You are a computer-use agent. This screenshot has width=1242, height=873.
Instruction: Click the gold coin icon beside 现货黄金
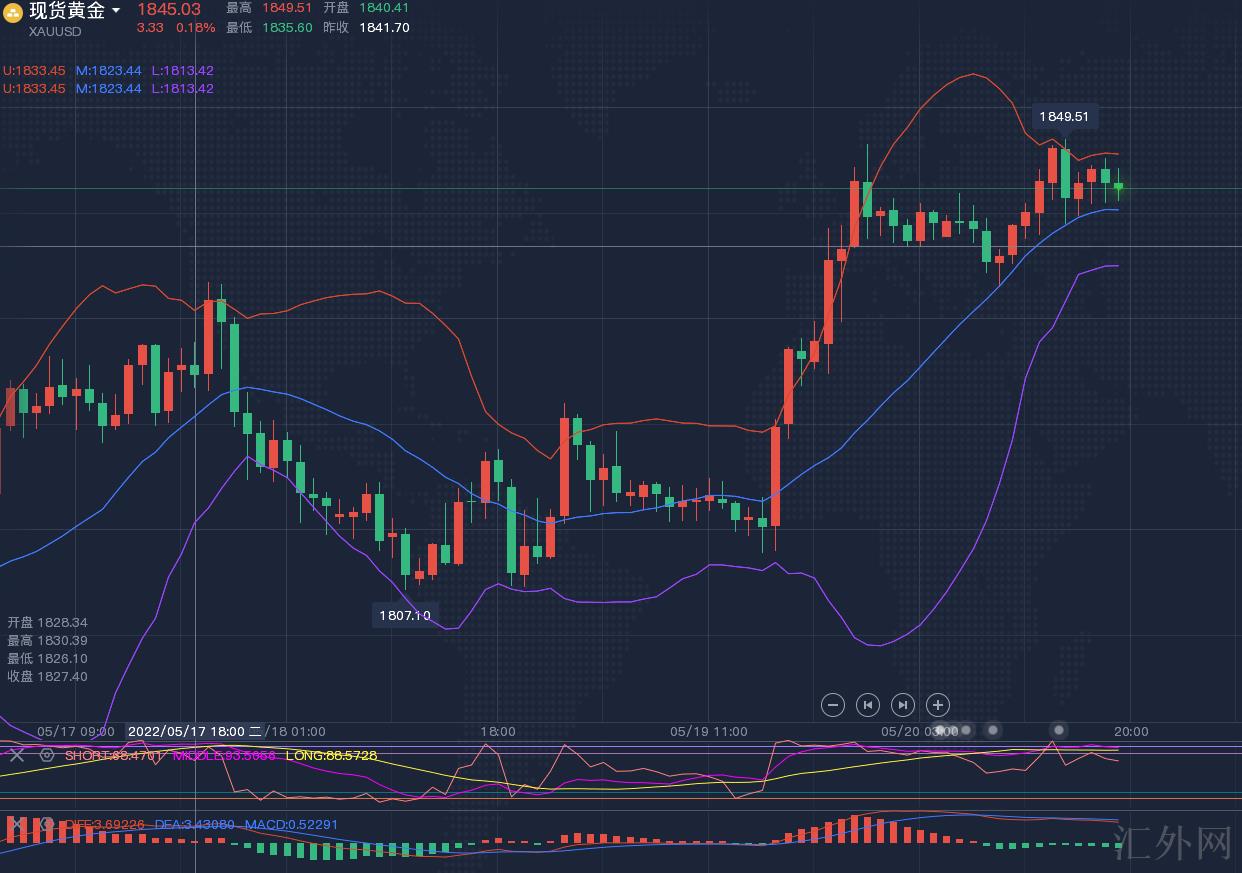pos(13,12)
